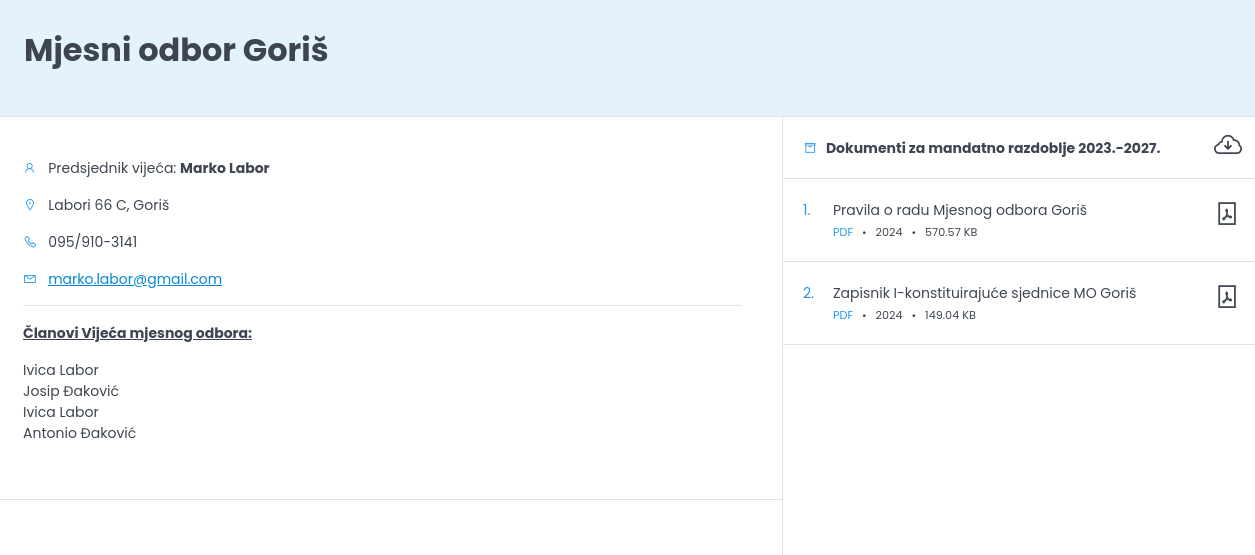This screenshot has height=555, width=1255.
Task: Select council member Antonio Đaković
Action: [79, 433]
